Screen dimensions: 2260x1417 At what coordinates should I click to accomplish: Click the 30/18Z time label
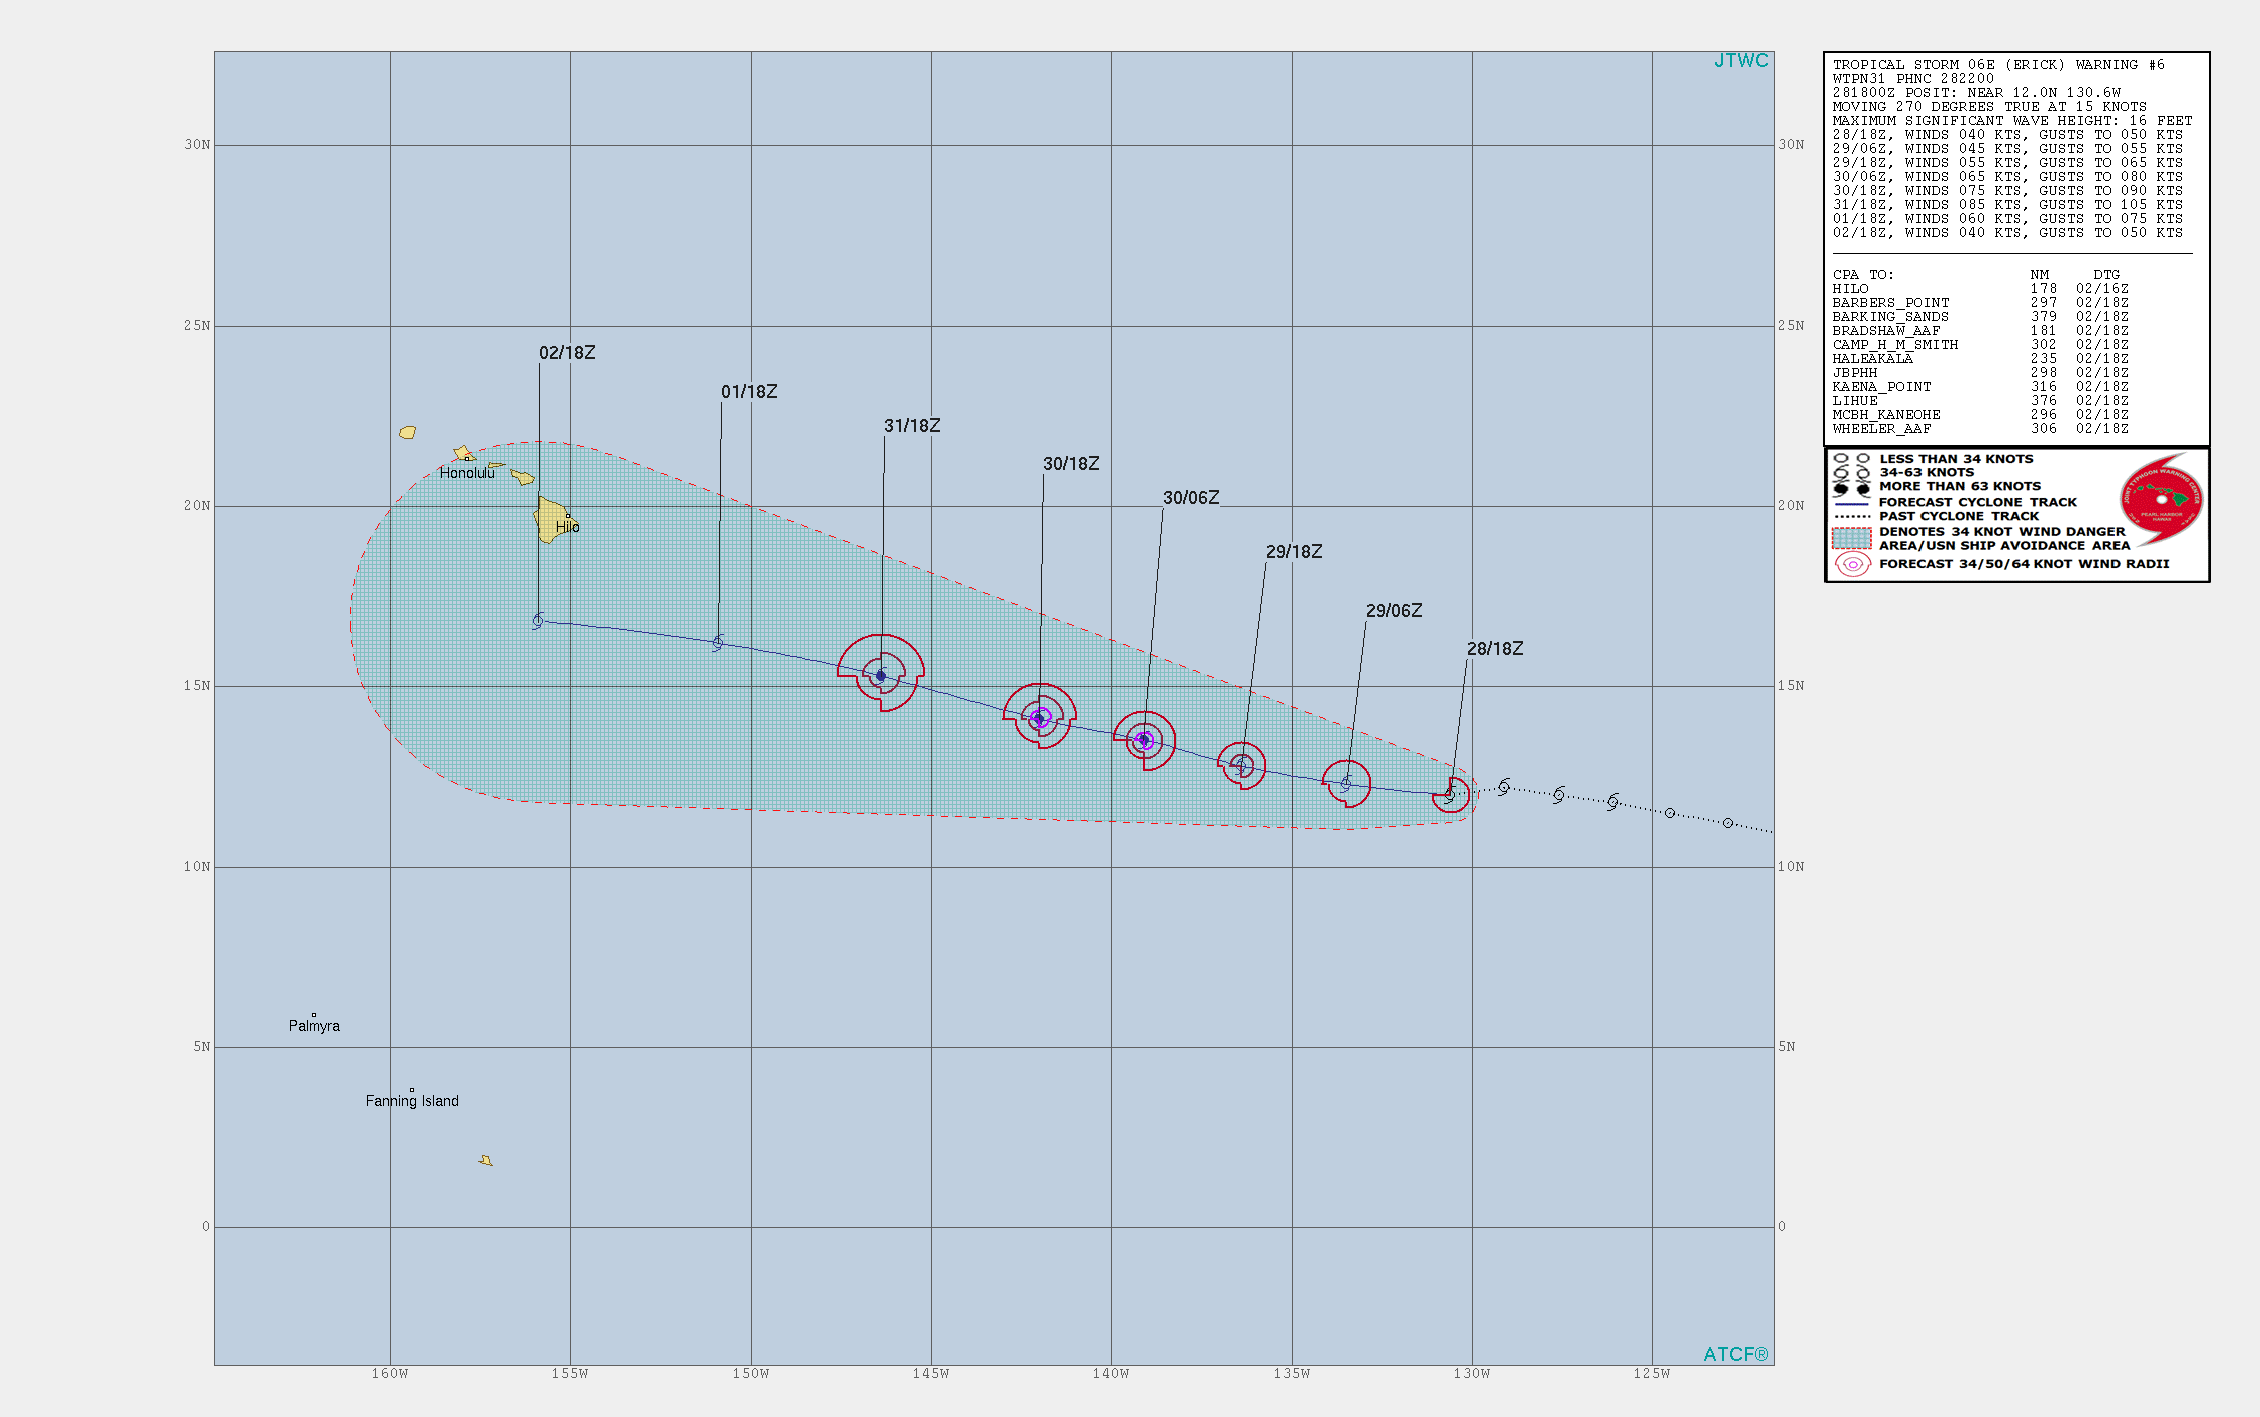(1071, 464)
